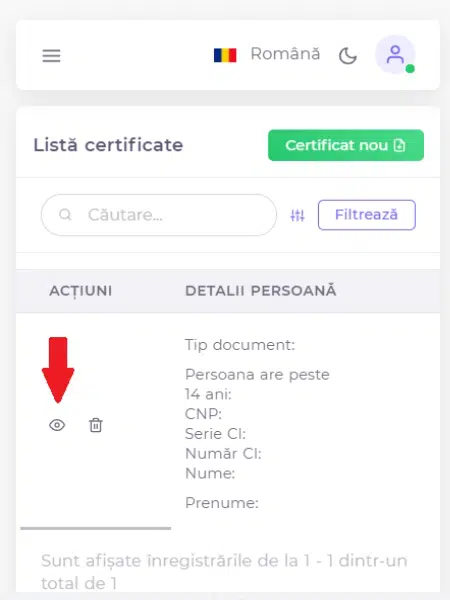Open filter options via the sliders icon
This screenshot has width=450, height=600.
pos(297,215)
